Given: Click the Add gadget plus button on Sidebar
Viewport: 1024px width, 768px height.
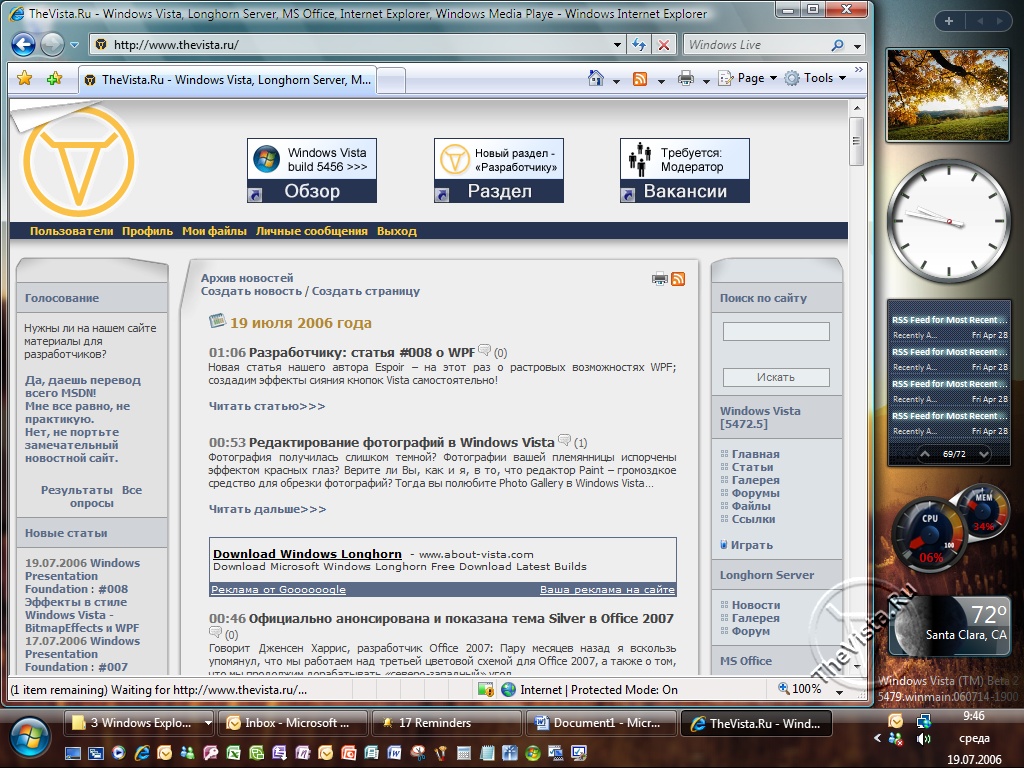Looking at the screenshot, I should 949,21.
